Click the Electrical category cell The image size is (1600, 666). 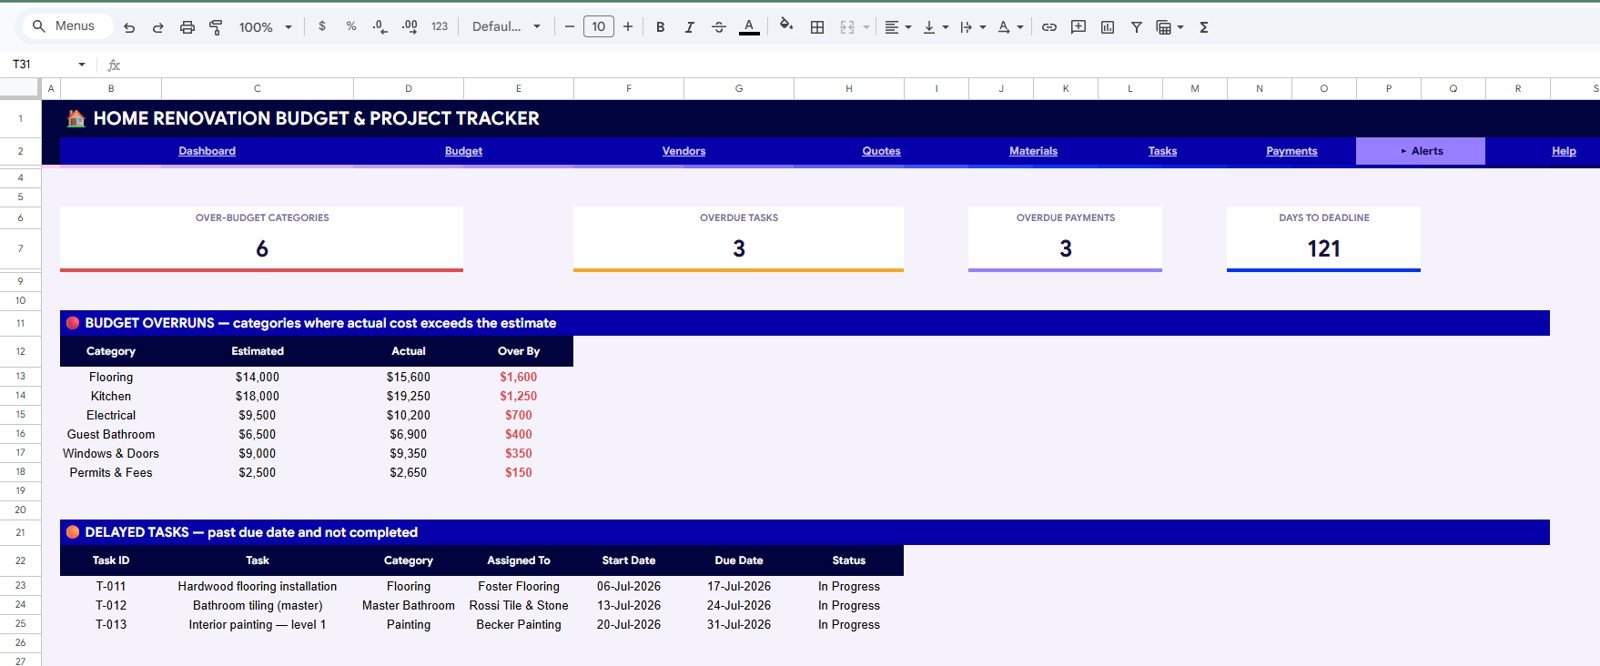(x=111, y=415)
